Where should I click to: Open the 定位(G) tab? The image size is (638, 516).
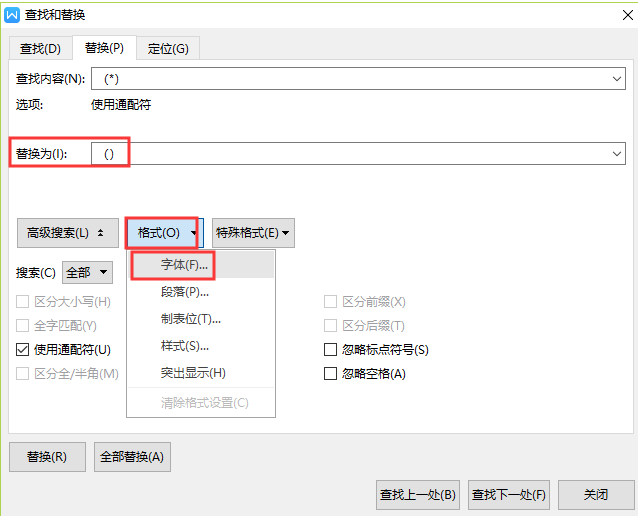(x=168, y=48)
